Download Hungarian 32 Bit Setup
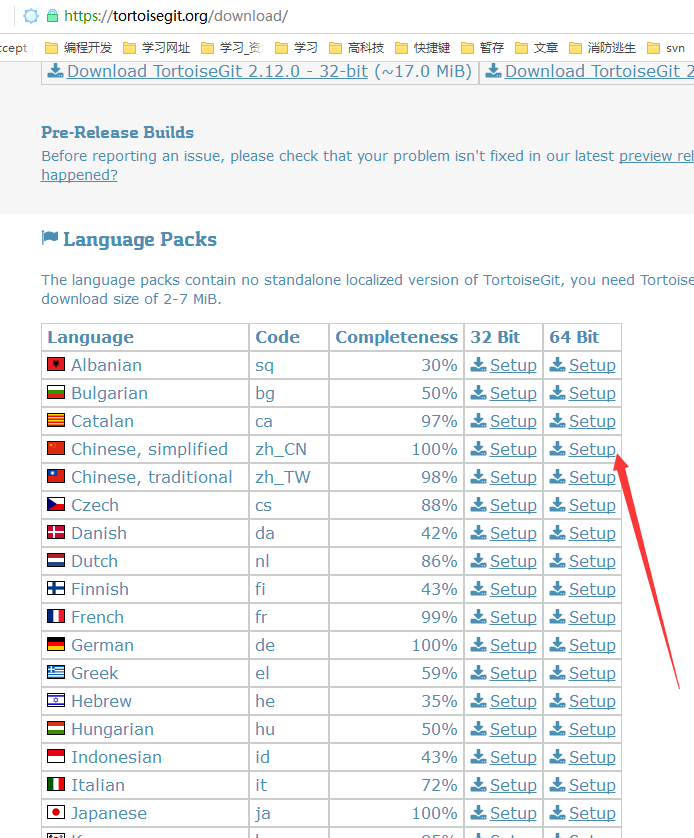 pyautogui.click(x=513, y=729)
